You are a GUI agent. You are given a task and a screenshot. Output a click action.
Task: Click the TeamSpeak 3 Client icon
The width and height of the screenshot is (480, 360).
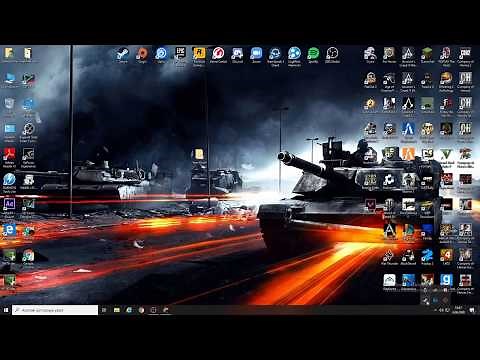tap(275, 53)
